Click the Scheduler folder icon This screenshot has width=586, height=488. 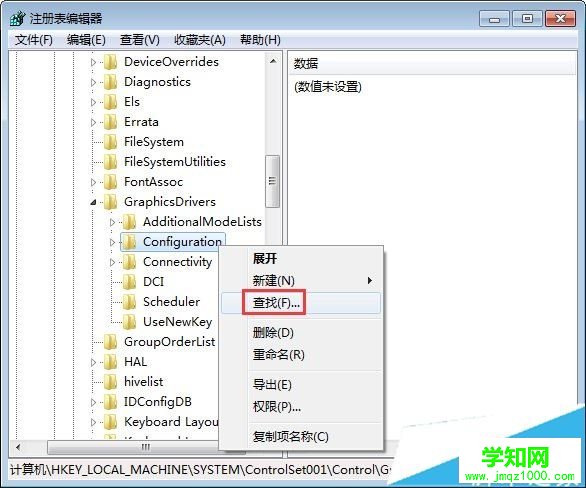pos(130,302)
